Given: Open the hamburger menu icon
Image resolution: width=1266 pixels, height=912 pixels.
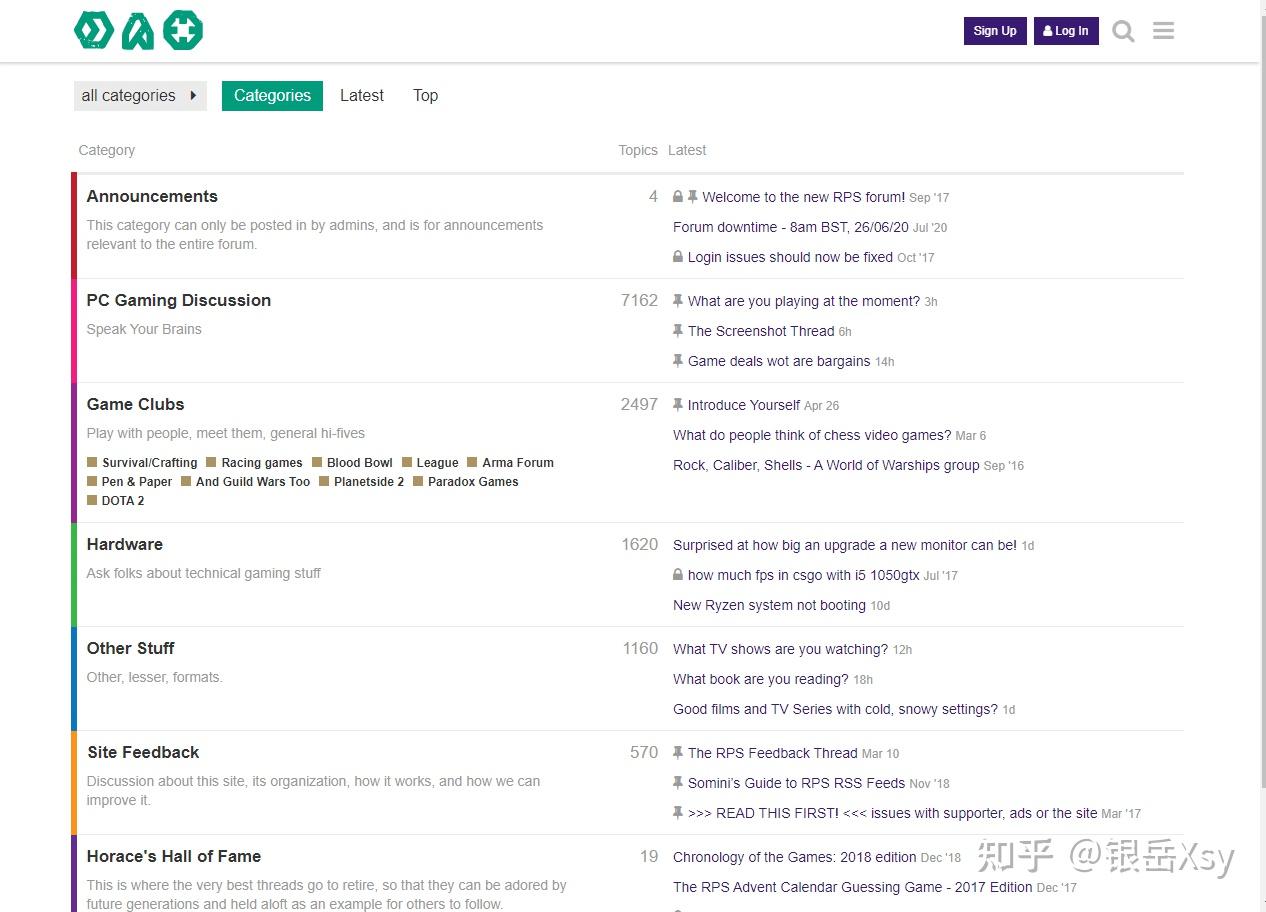Looking at the screenshot, I should coord(1163,31).
